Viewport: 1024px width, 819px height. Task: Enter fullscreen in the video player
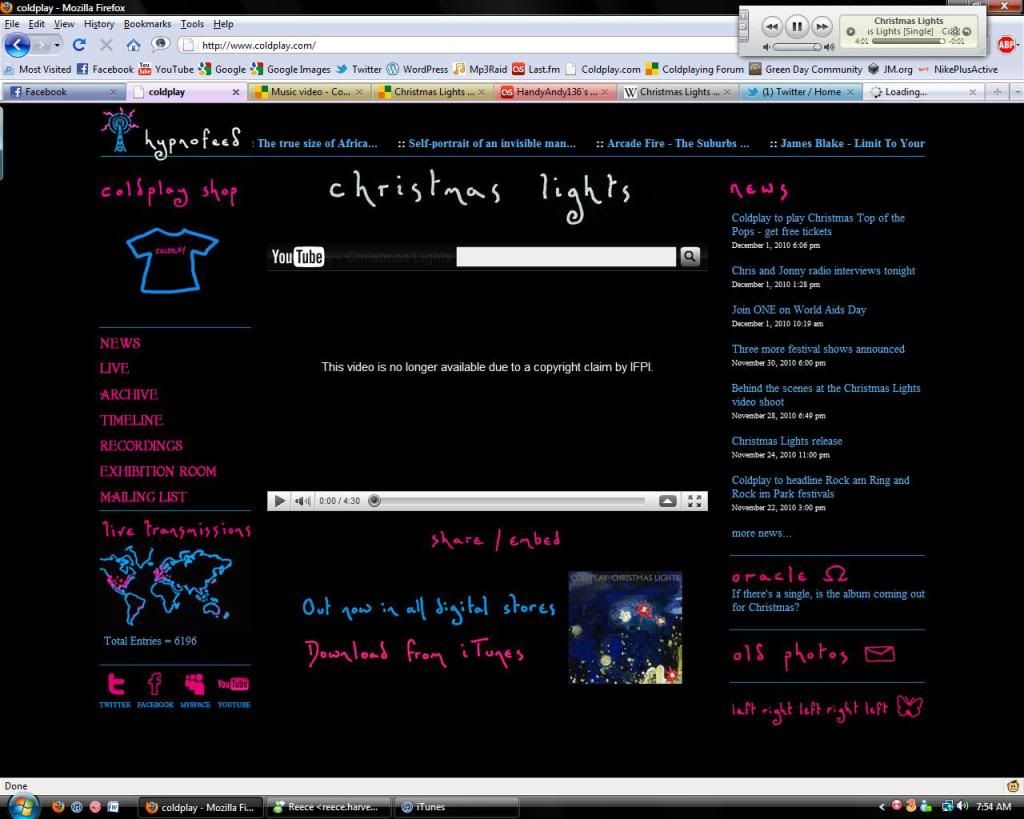695,501
